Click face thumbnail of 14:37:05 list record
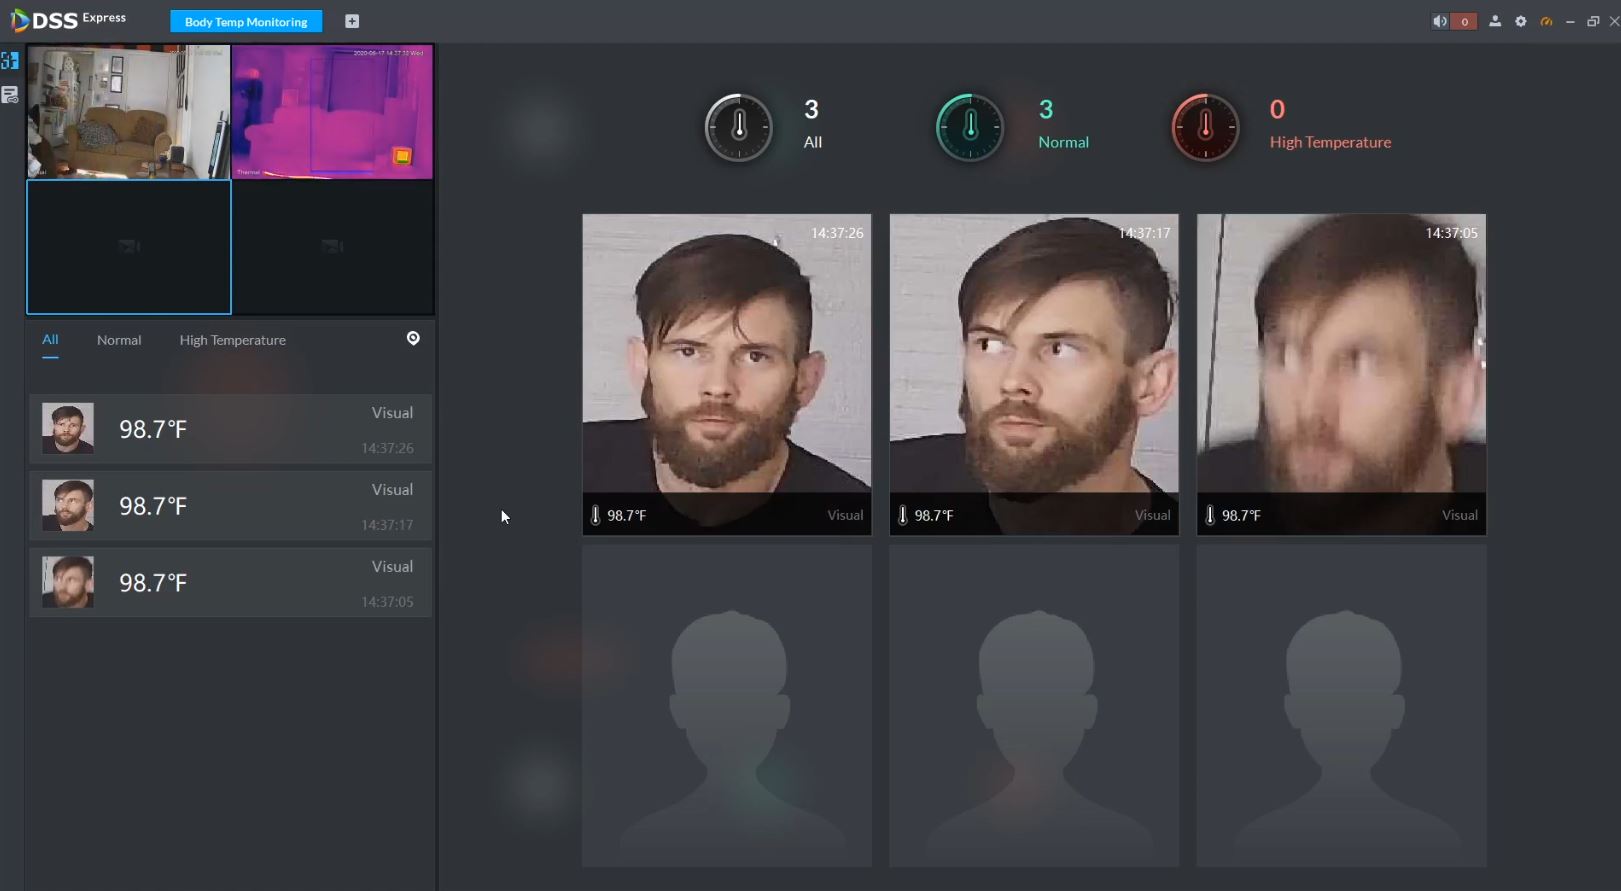The height and width of the screenshot is (891, 1621). click(x=68, y=582)
